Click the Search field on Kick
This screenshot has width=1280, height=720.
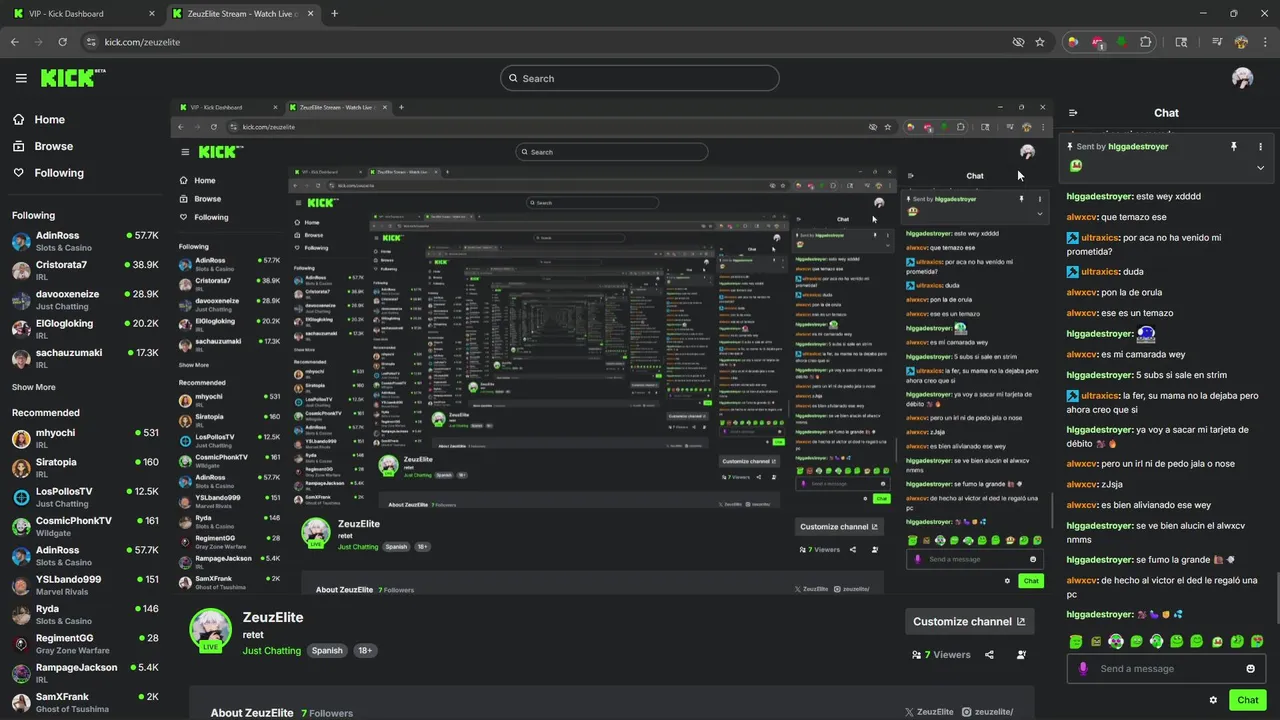point(640,78)
